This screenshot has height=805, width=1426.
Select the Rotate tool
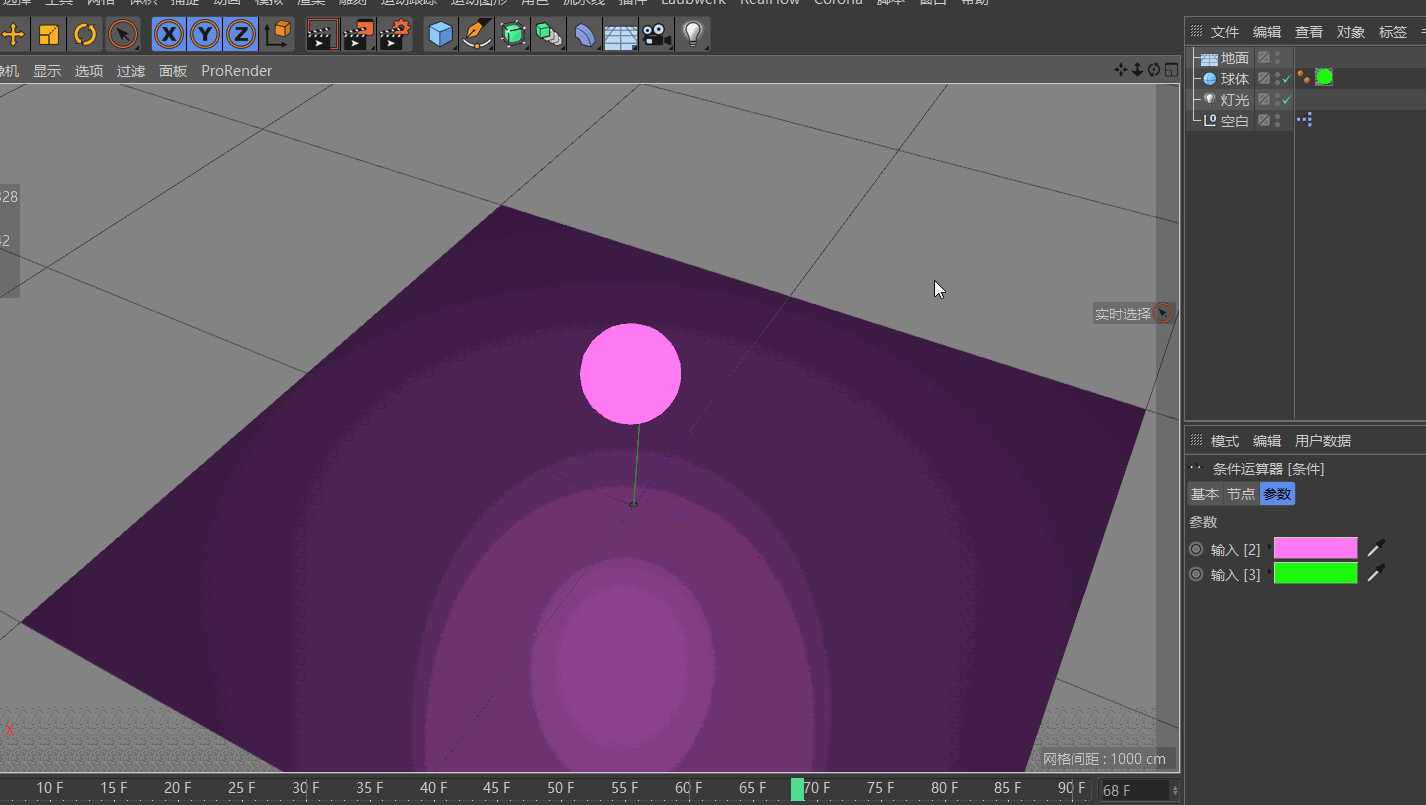click(85, 35)
